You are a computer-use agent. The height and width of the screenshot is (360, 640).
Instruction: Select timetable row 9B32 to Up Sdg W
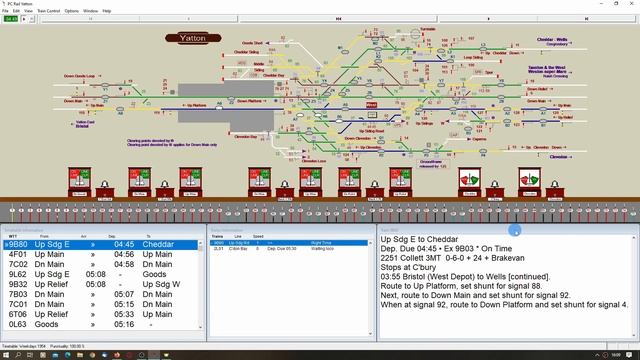[x=100, y=284]
